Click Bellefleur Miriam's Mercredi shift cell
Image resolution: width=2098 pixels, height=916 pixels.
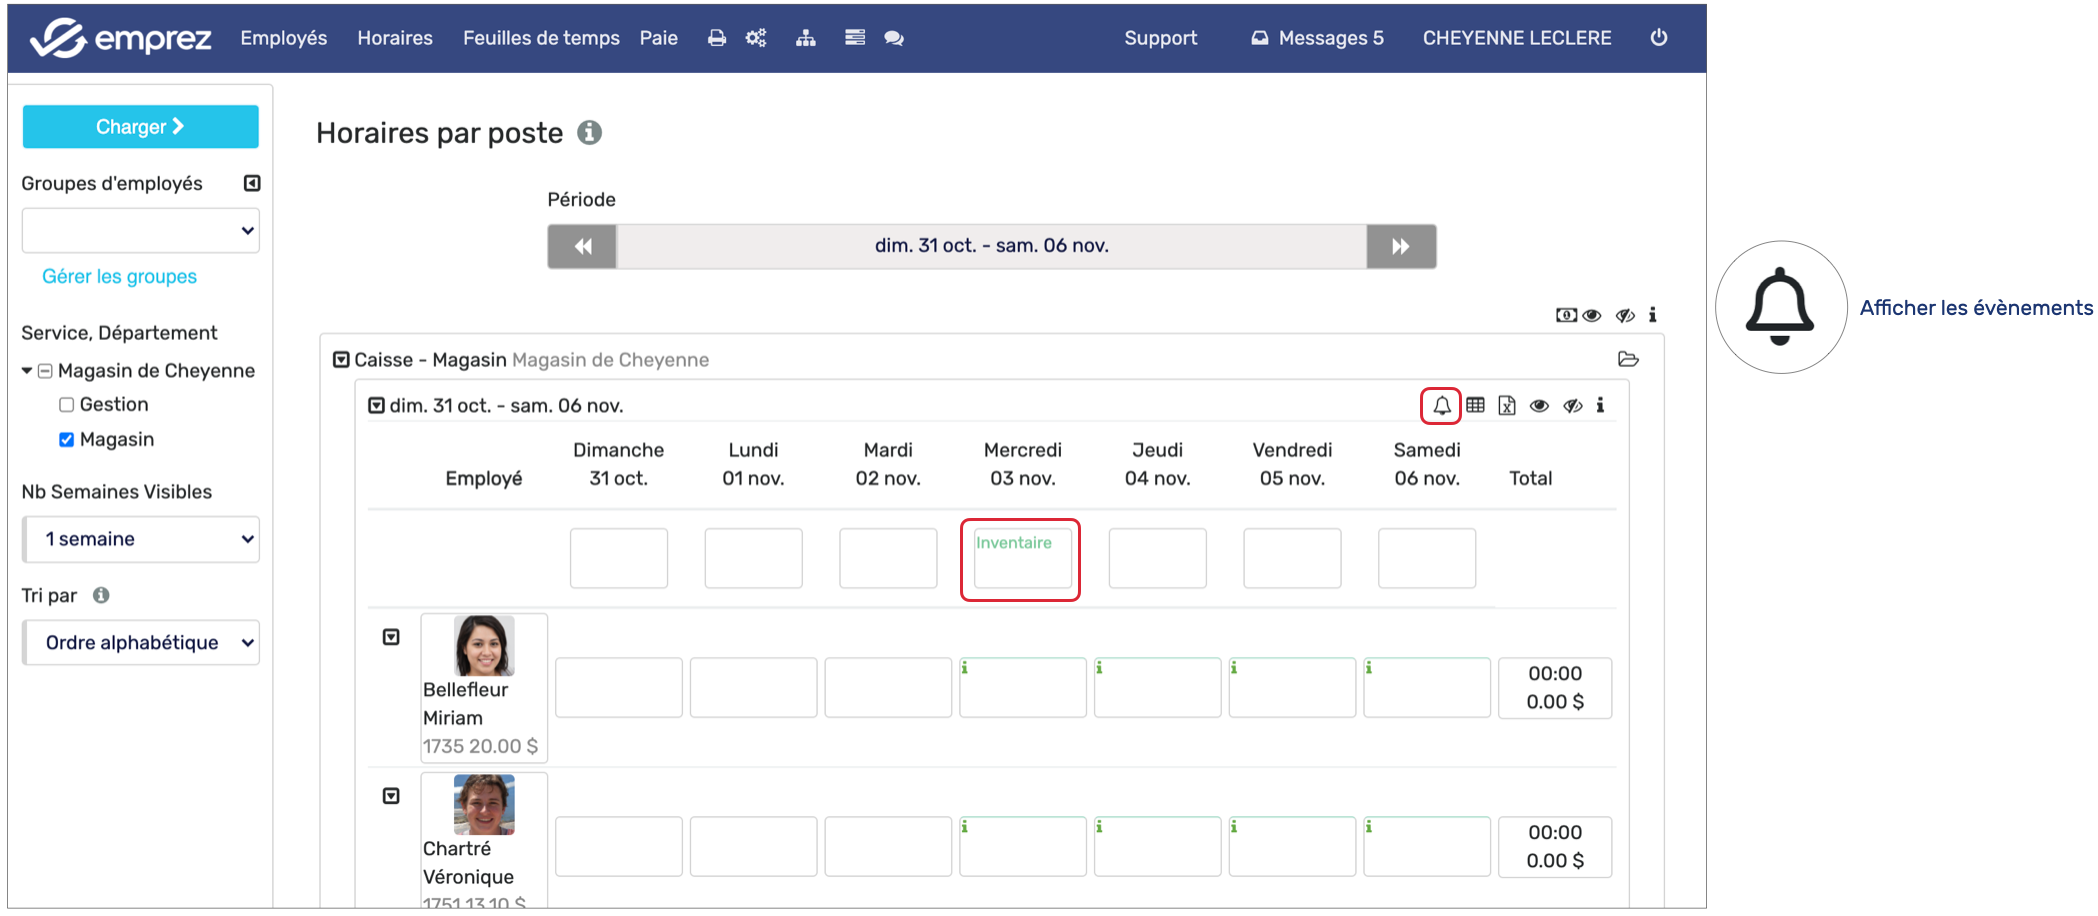click(x=1023, y=687)
